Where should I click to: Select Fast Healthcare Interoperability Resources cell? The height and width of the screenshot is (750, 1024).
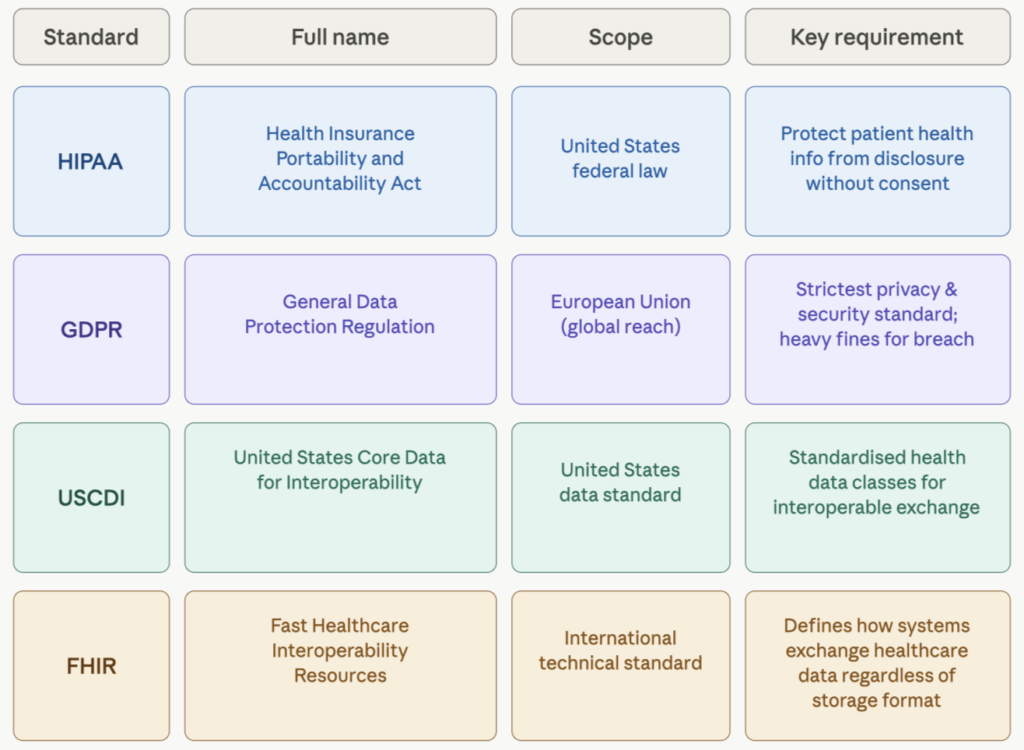pyautogui.click(x=340, y=651)
